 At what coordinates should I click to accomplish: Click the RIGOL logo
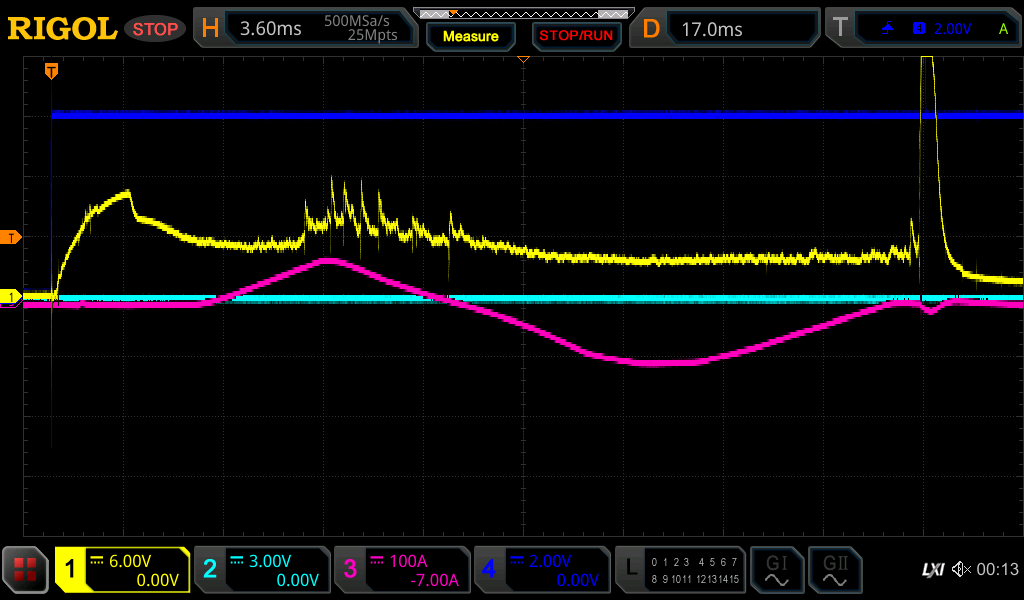click(62, 29)
